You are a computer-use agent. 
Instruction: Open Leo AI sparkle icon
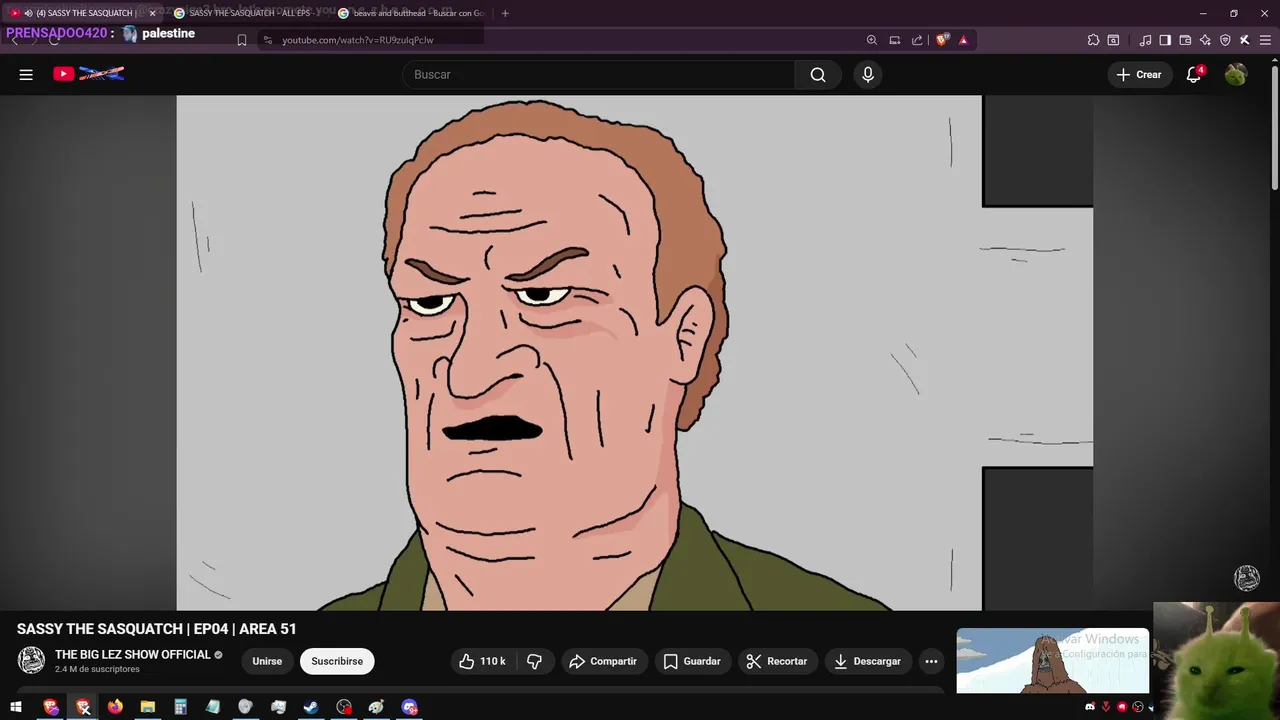click(1205, 40)
